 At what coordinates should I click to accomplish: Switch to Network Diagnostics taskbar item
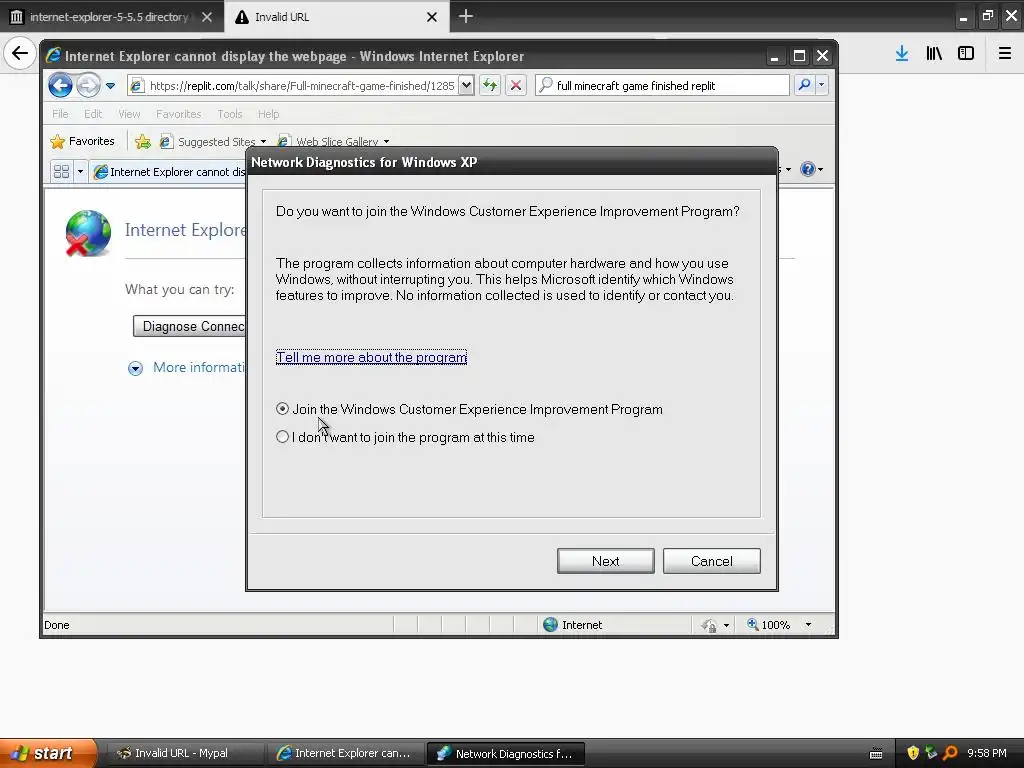(505, 753)
